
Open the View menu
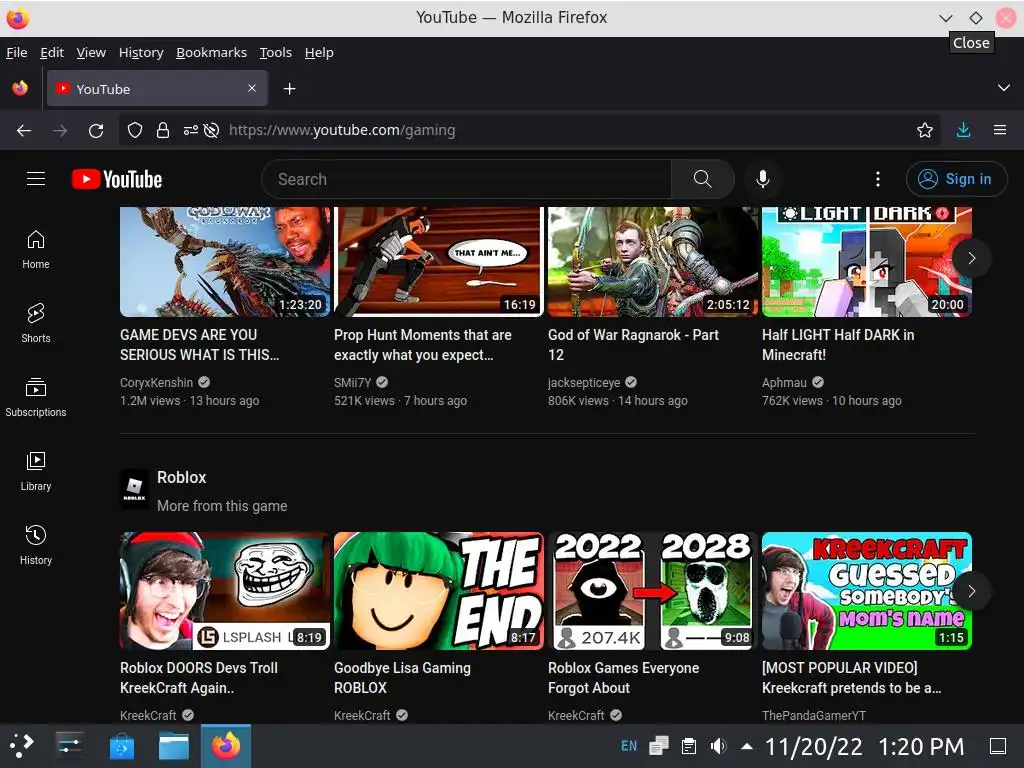click(91, 52)
